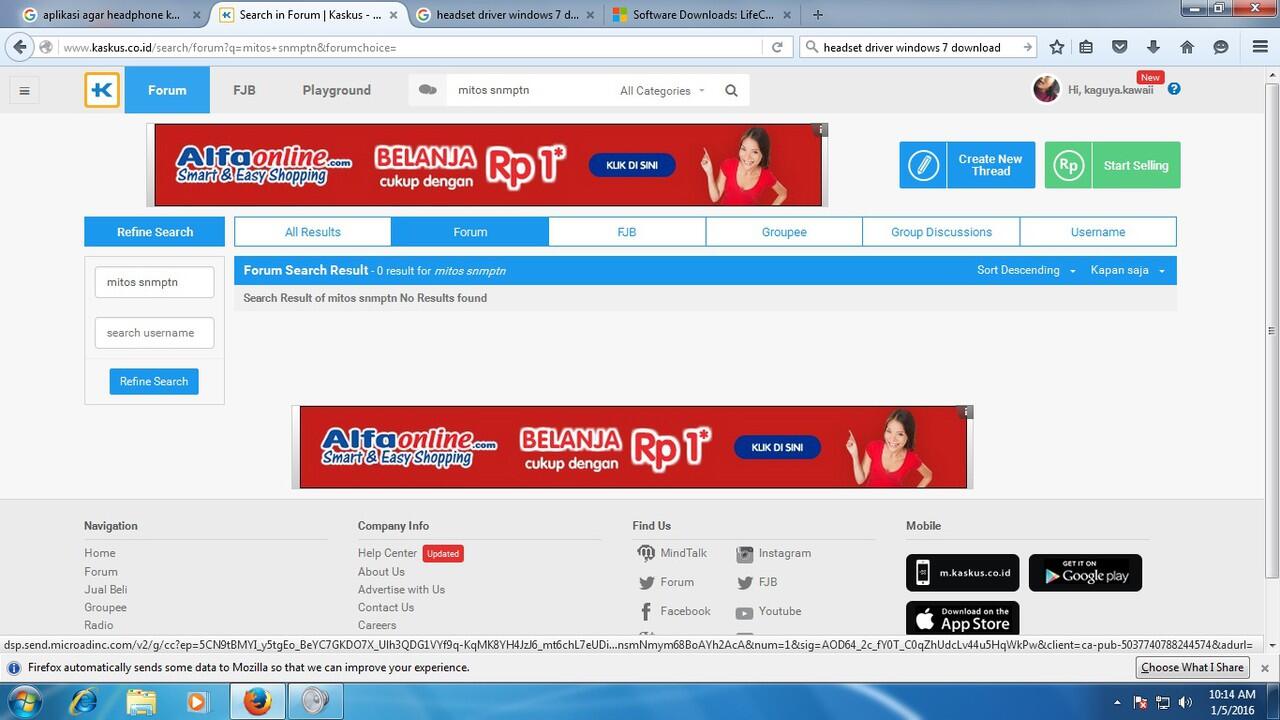1280x720 pixels.
Task: Click the Twitter Forum link
Action: [x=666, y=582]
